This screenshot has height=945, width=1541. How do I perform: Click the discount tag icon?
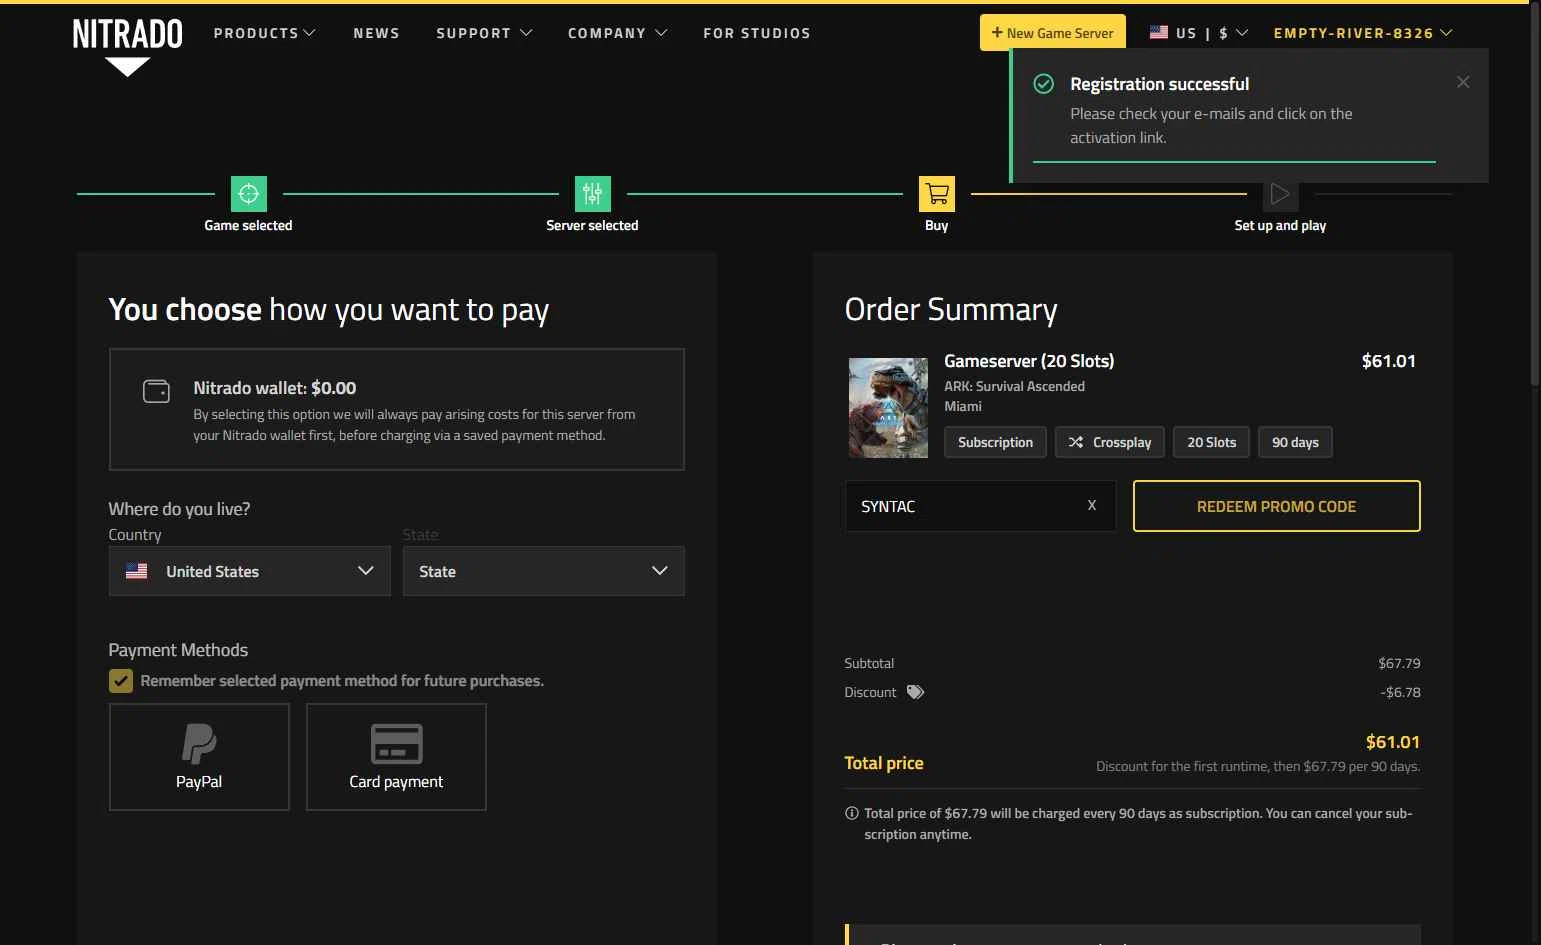coord(915,692)
